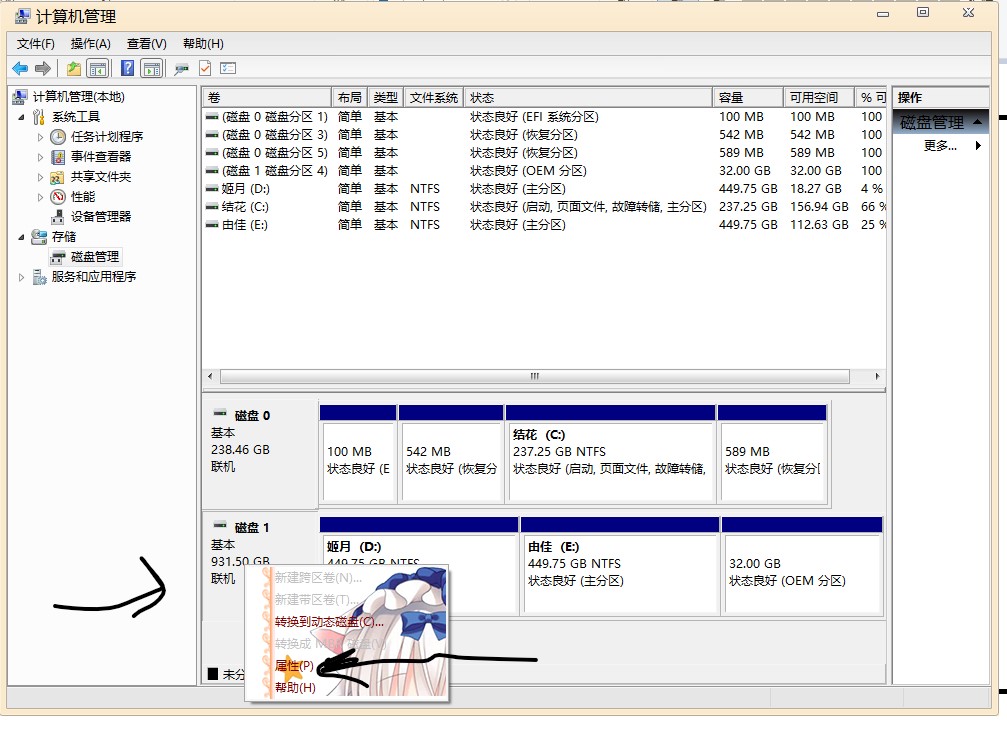Click the 事件查看器 icon
This screenshot has height=739, width=1007.
click(x=58, y=157)
